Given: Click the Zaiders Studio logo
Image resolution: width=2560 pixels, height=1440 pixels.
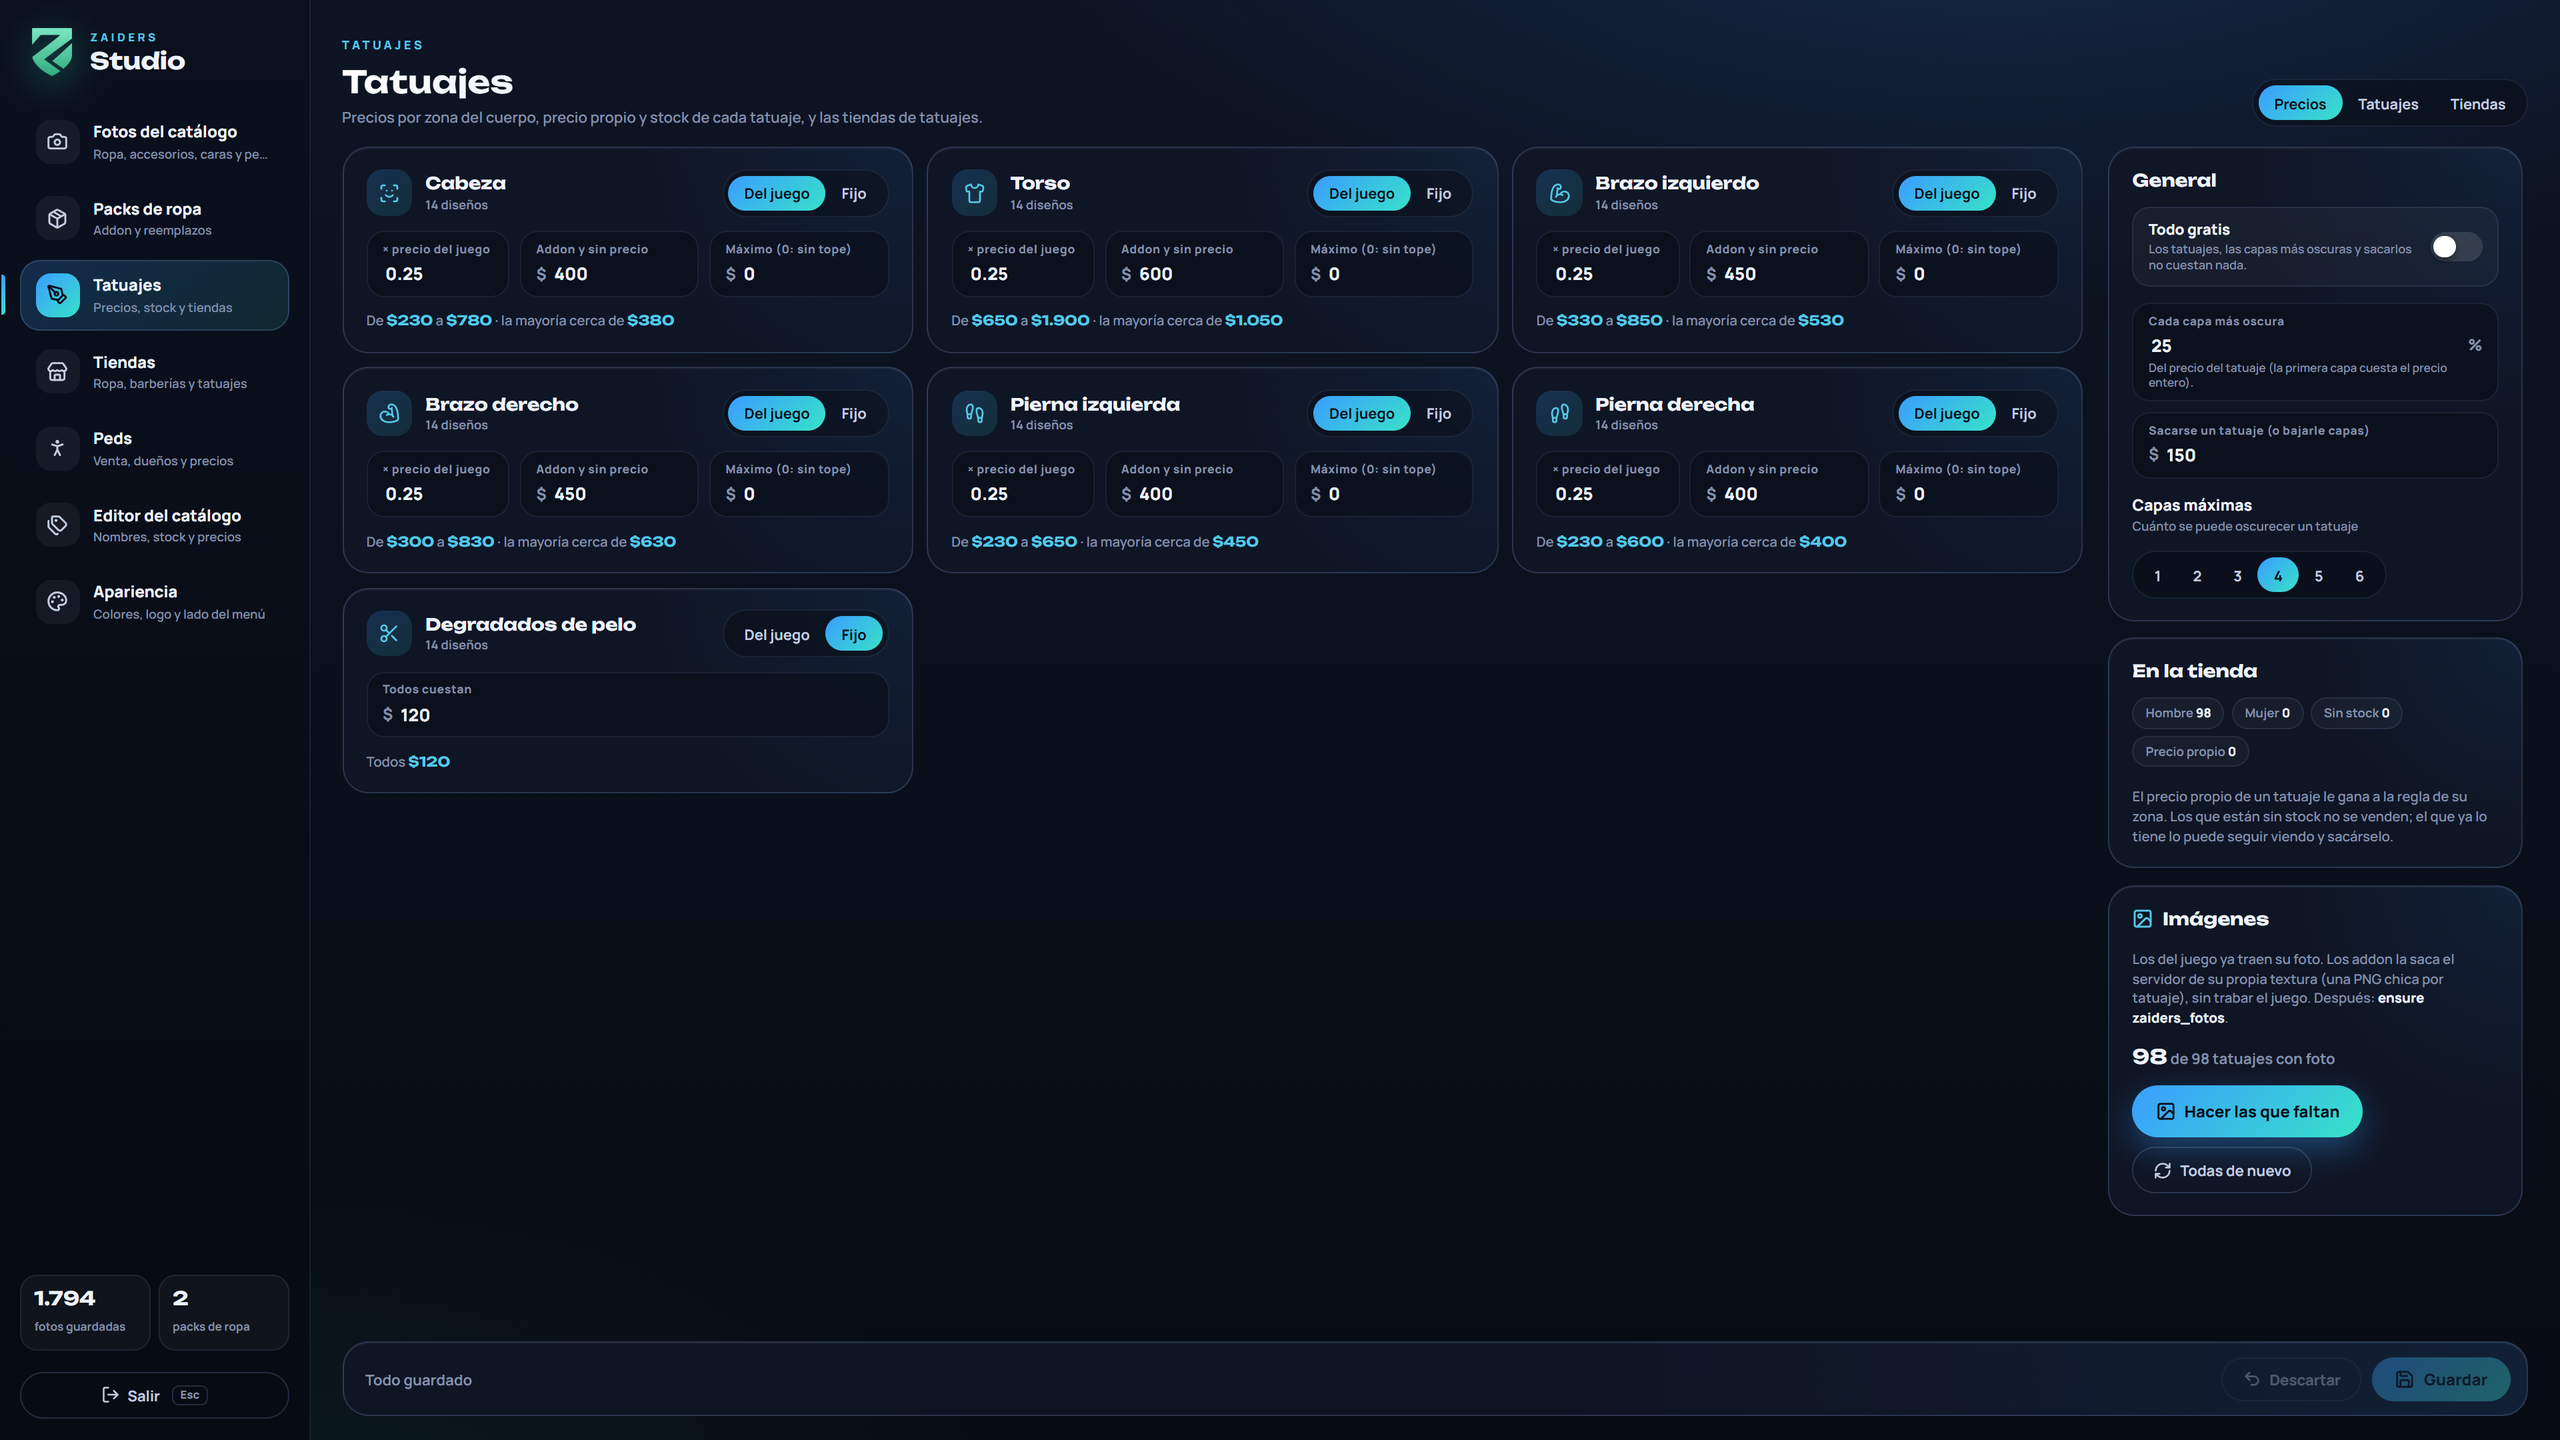Looking at the screenshot, I should (x=52, y=52).
